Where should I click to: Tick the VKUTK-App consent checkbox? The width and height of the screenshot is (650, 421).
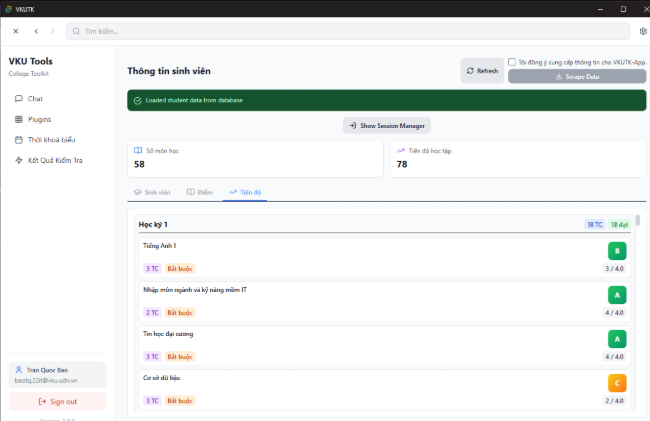[512, 62]
